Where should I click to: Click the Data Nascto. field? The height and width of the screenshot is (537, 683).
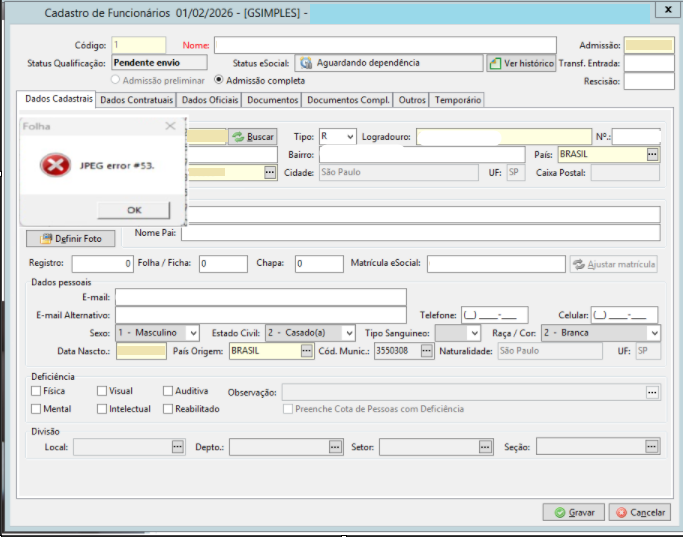[x=141, y=351]
